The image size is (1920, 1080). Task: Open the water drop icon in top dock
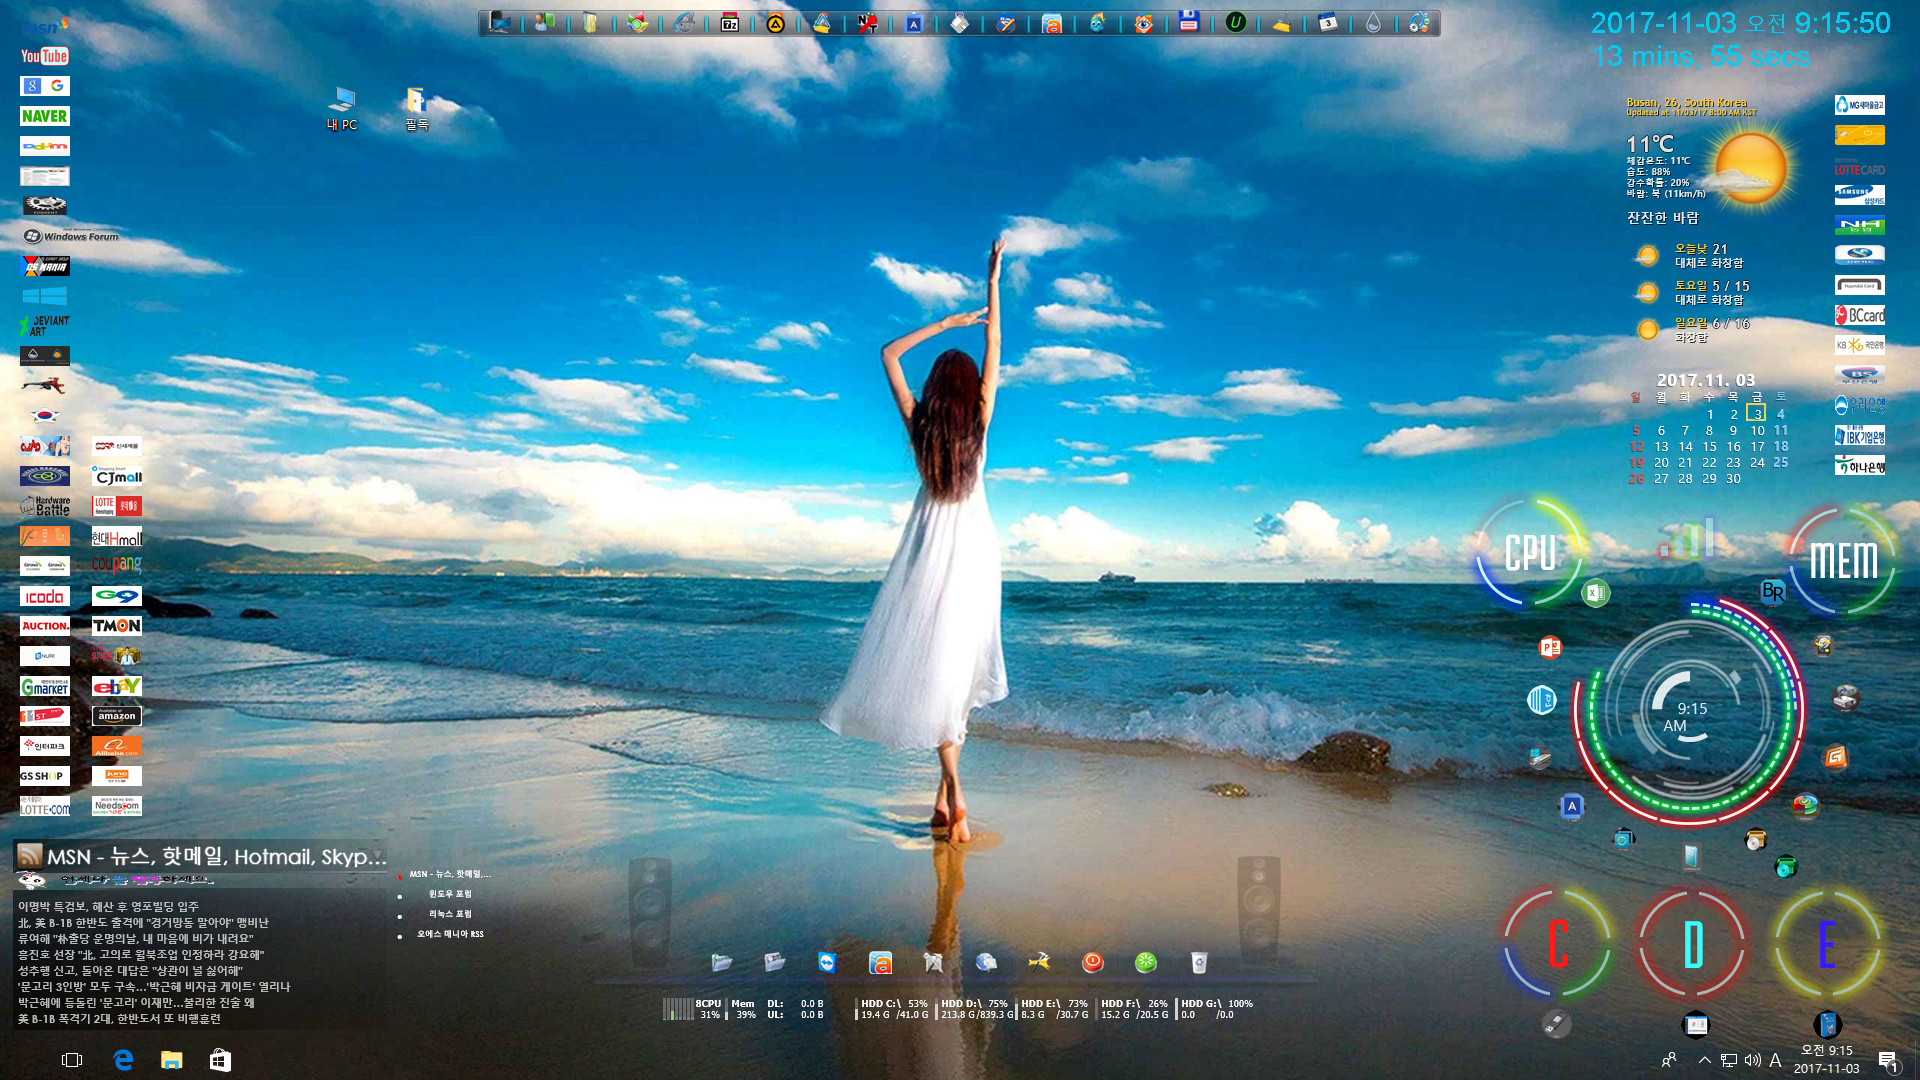point(1373,23)
